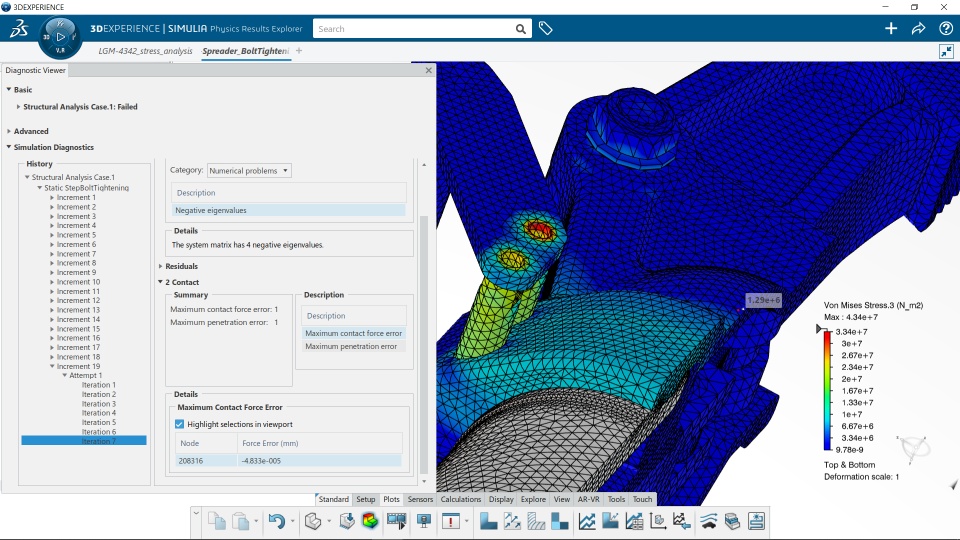
Task: Click the collapse panel arrows icon
Action: [x=947, y=51]
